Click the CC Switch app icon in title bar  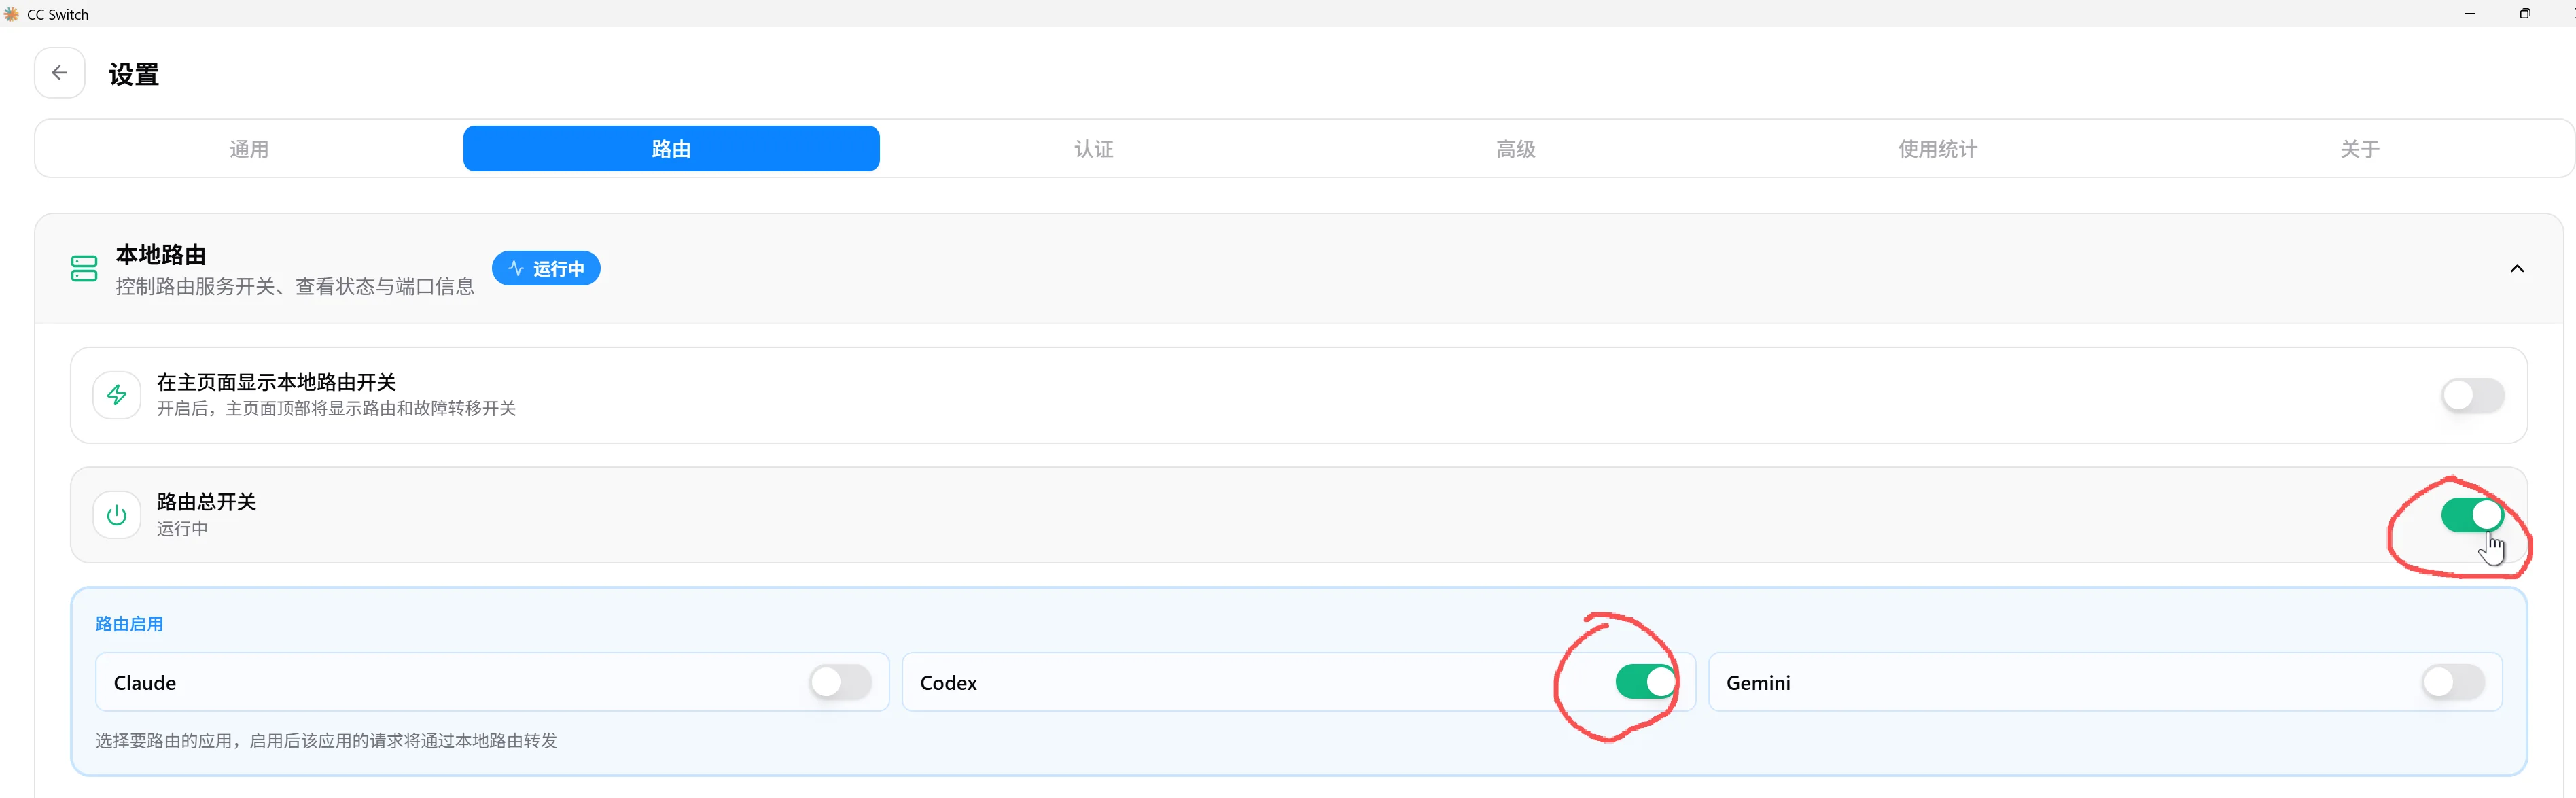click(12, 14)
